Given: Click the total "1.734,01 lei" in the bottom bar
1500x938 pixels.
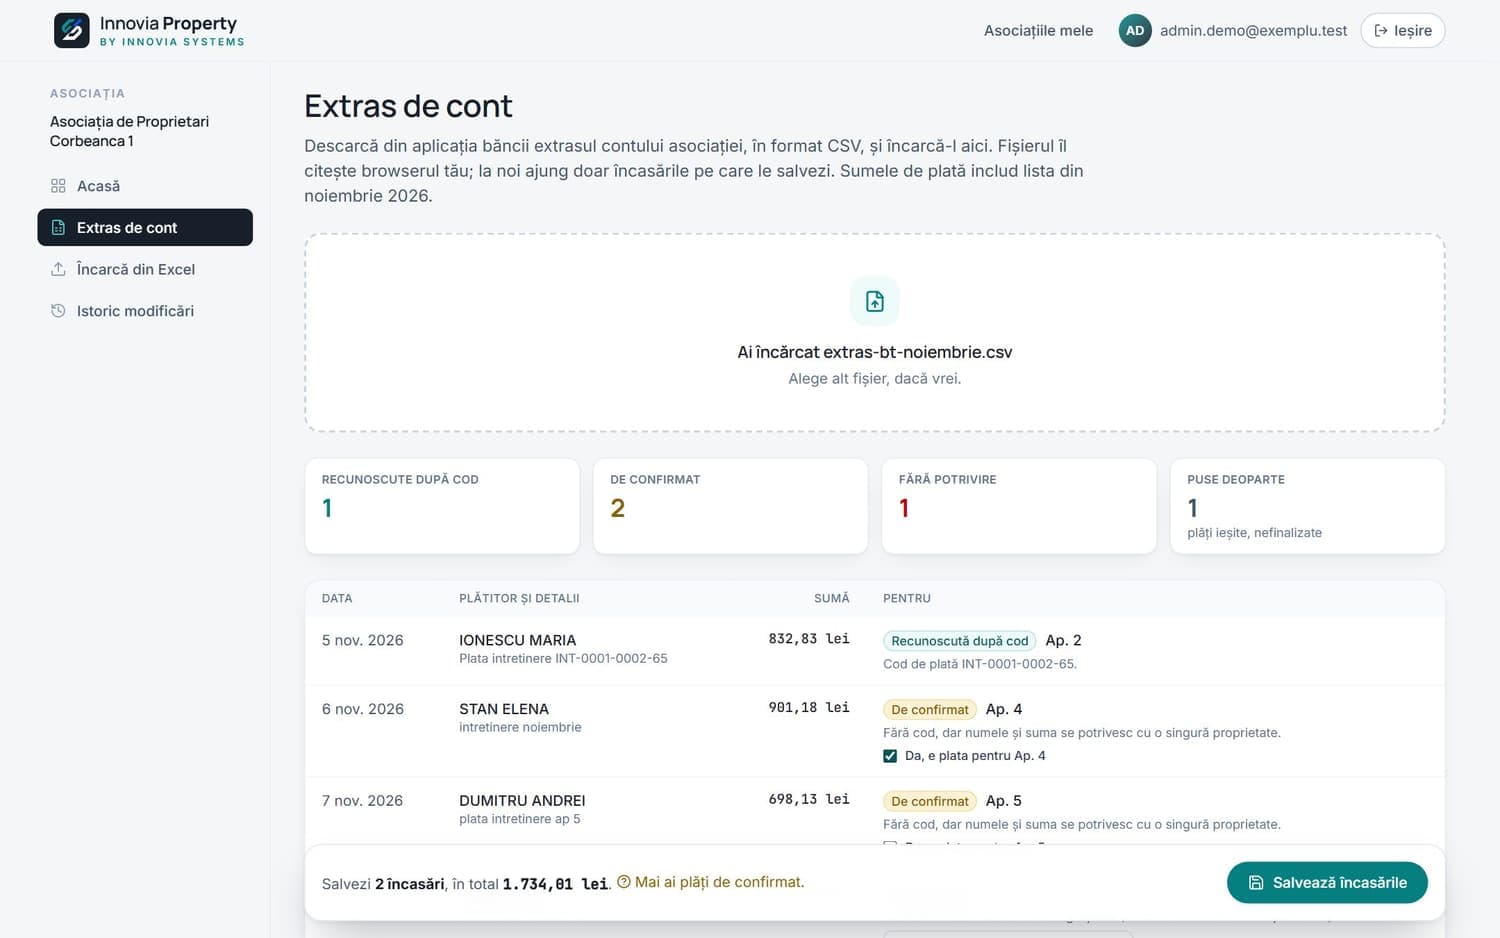Looking at the screenshot, I should 555,884.
